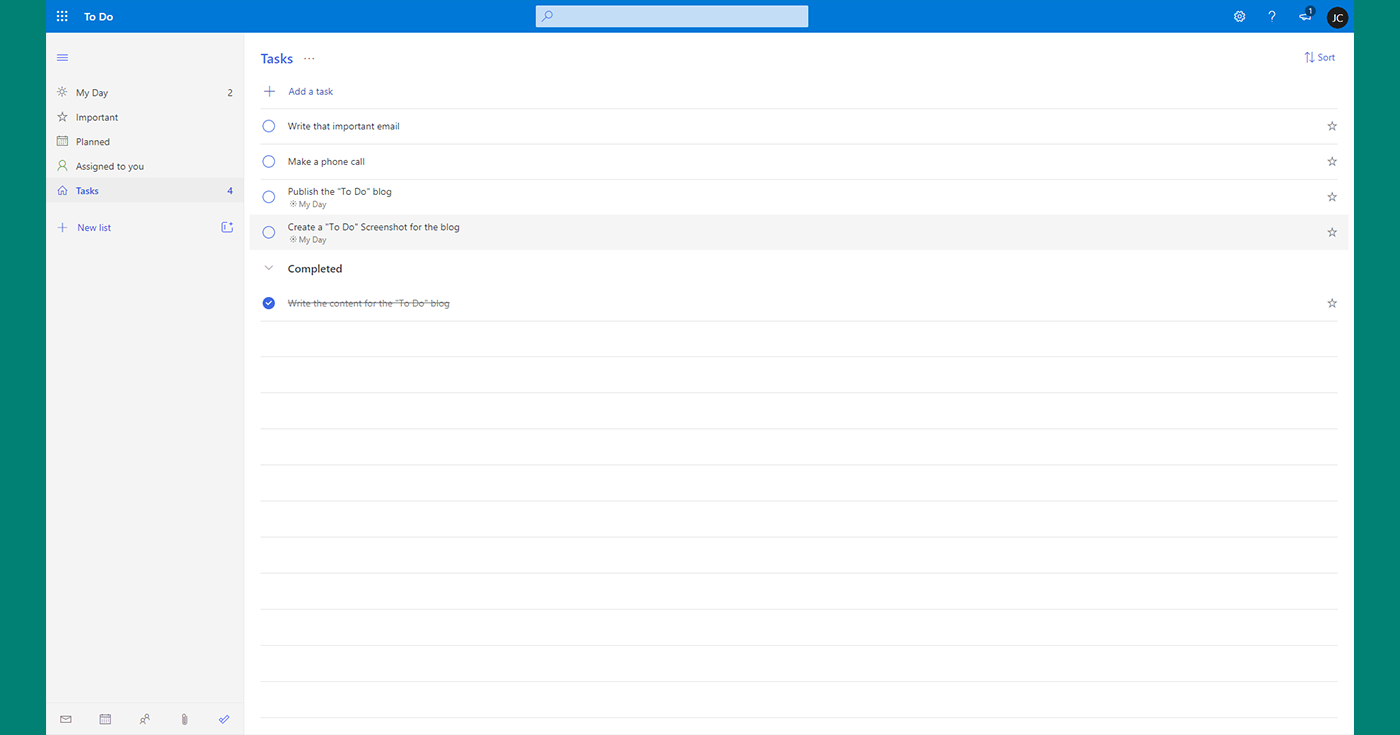
Task: Open People from the bottom app bar
Action: [145, 719]
